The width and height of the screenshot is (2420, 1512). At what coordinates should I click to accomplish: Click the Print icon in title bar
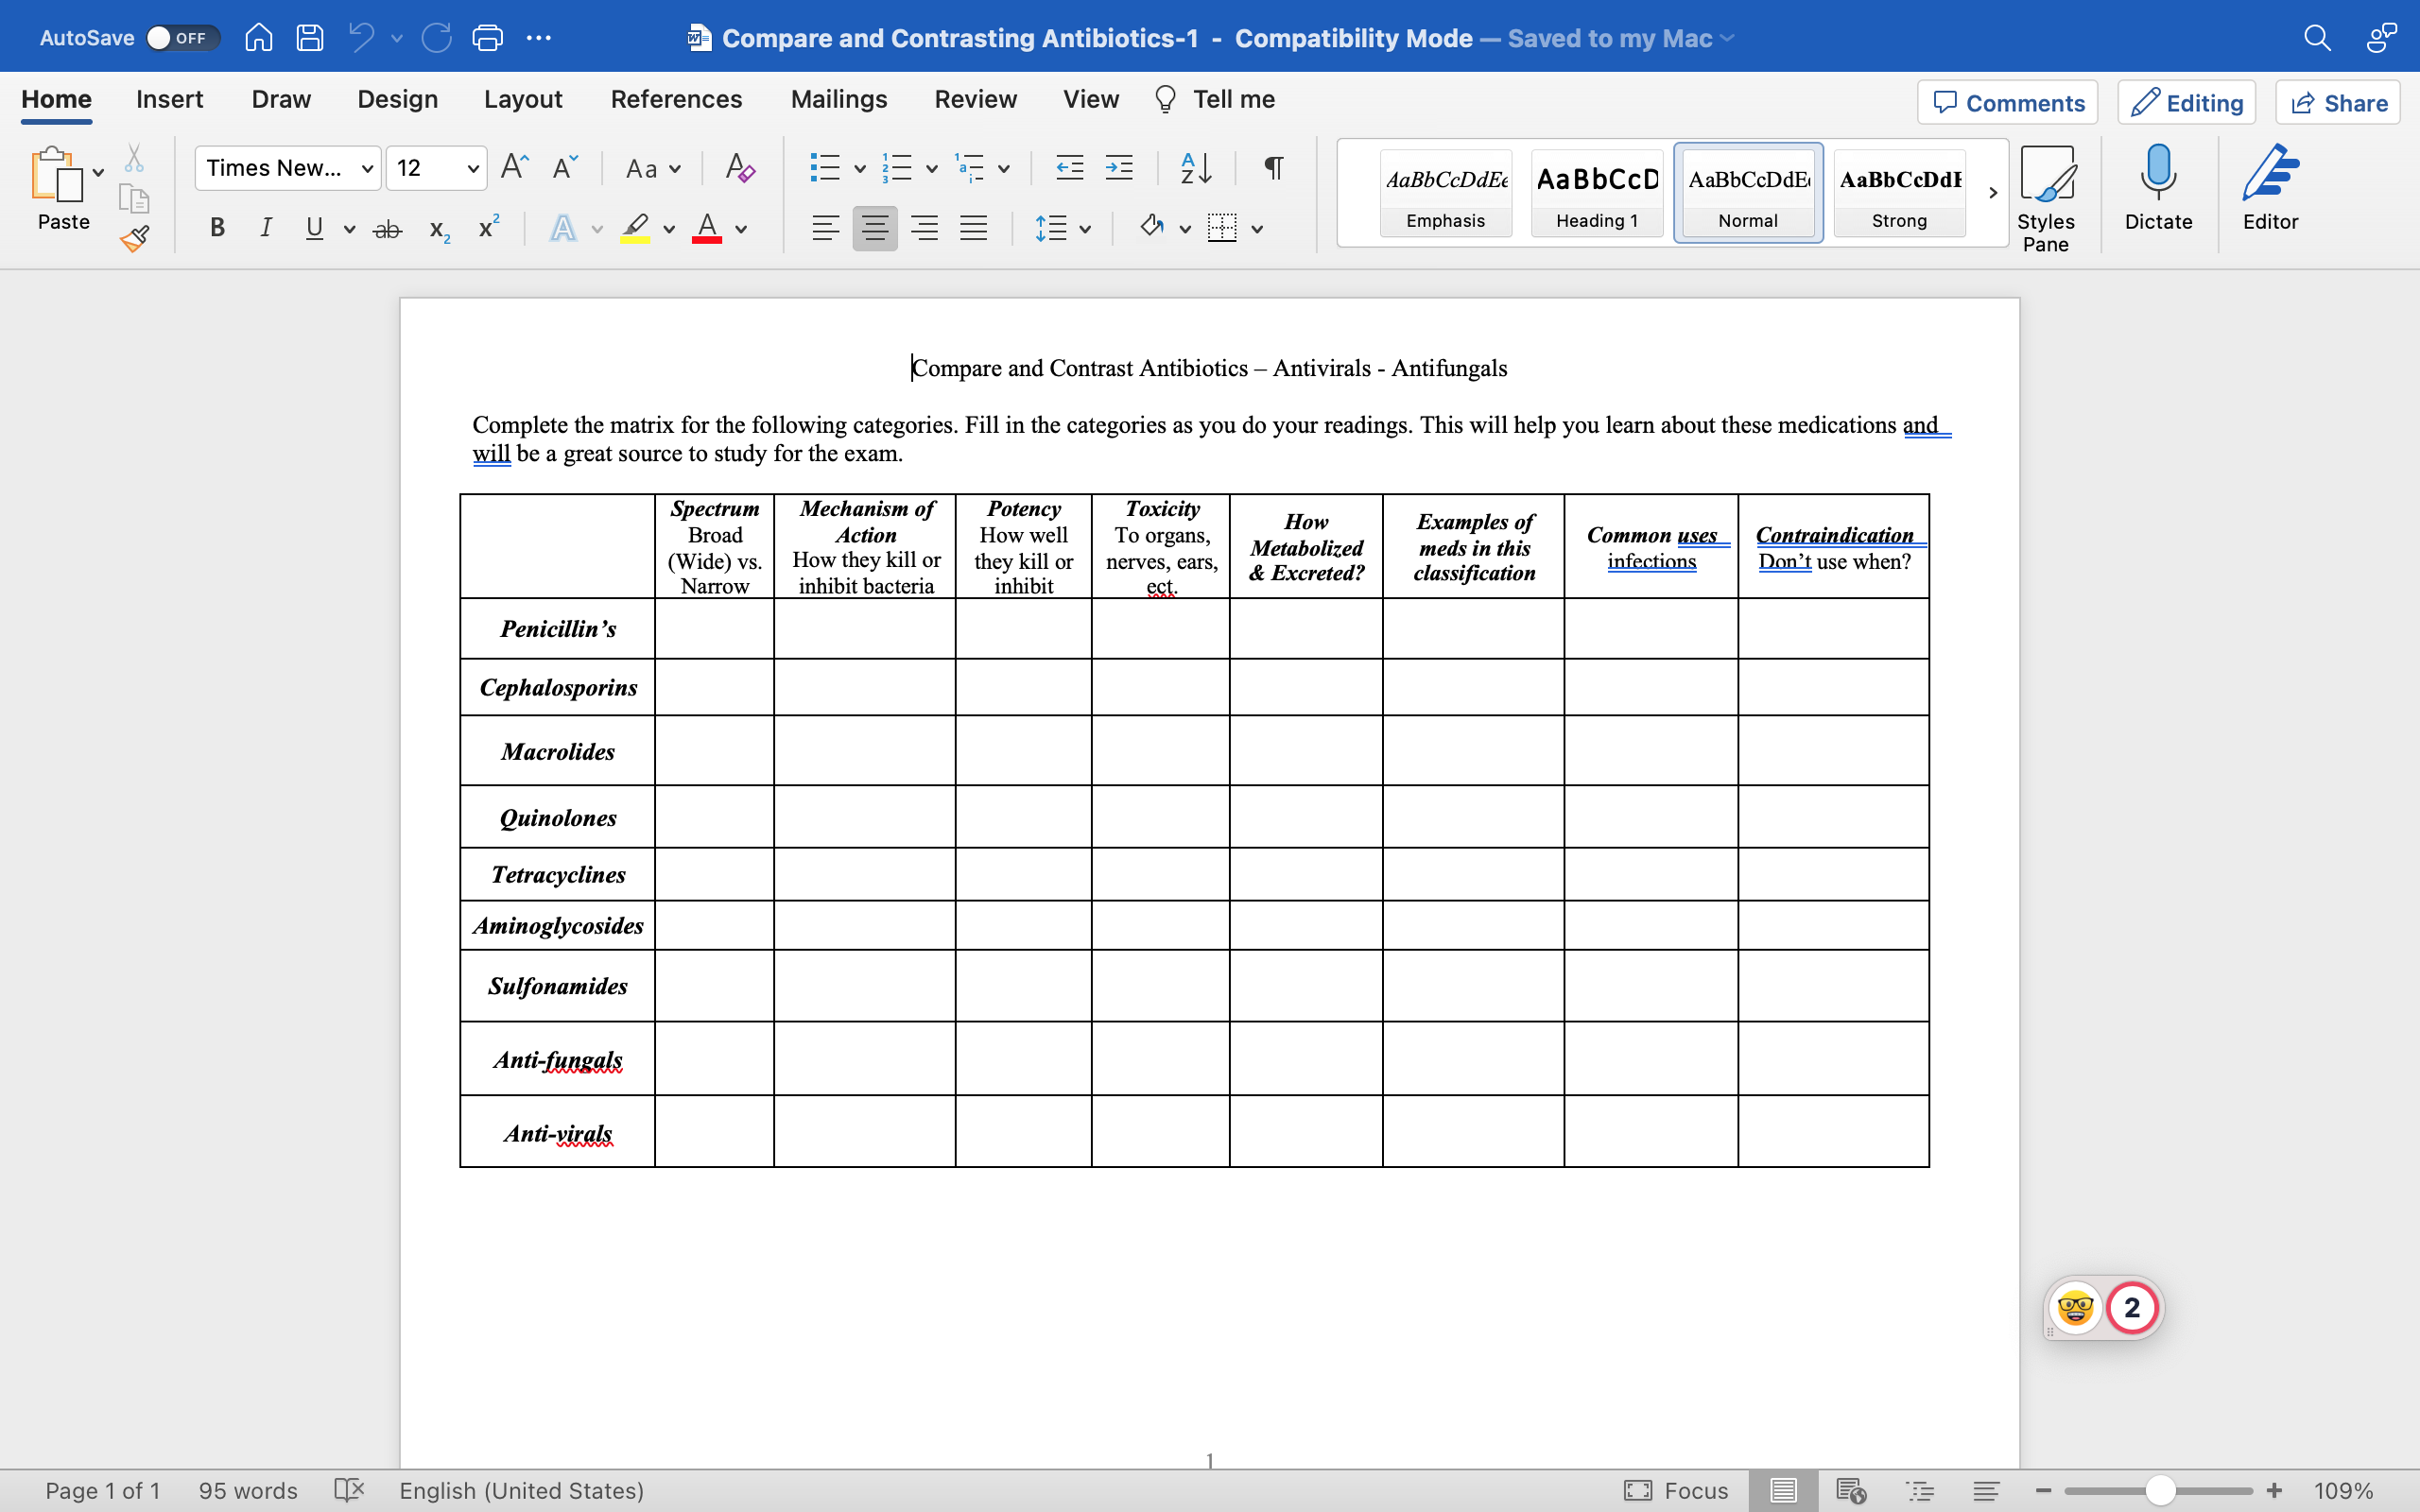(x=487, y=38)
